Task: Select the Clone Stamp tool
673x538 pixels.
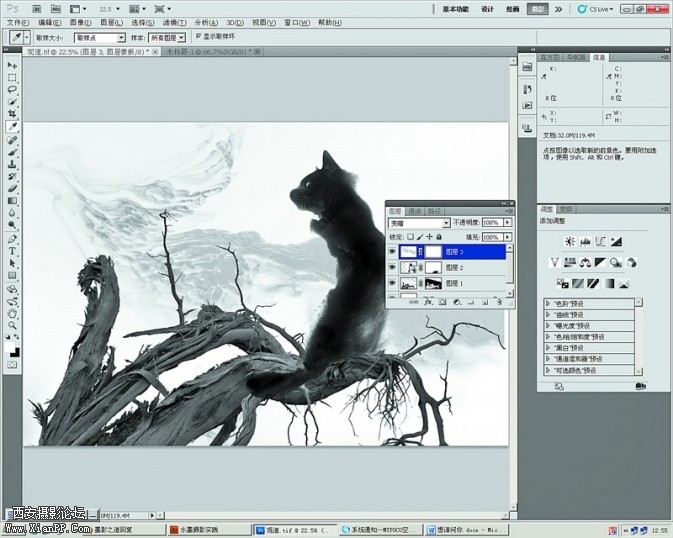Action: click(x=12, y=164)
